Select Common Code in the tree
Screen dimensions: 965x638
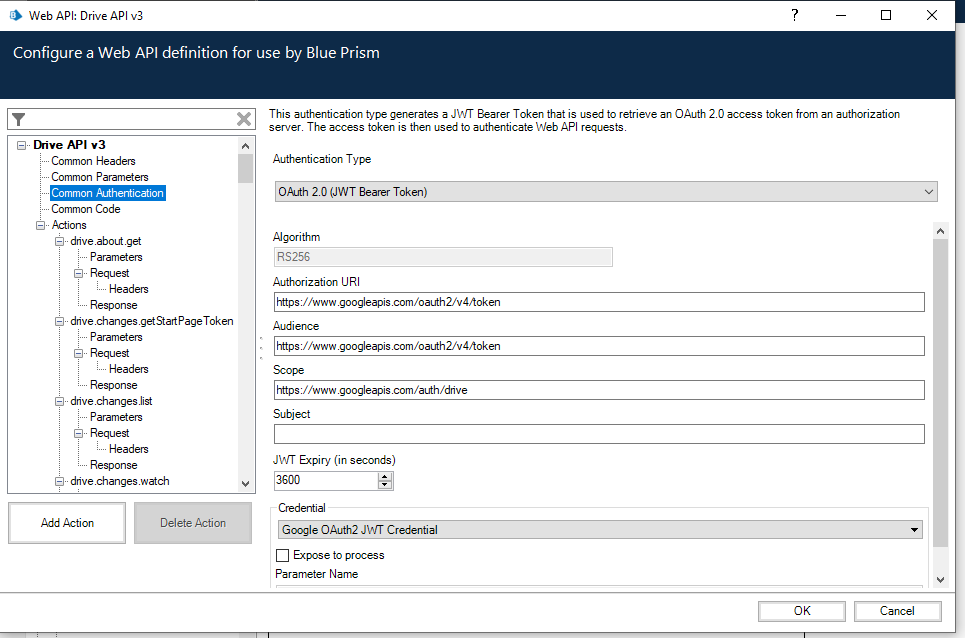click(x=85, y=209)
